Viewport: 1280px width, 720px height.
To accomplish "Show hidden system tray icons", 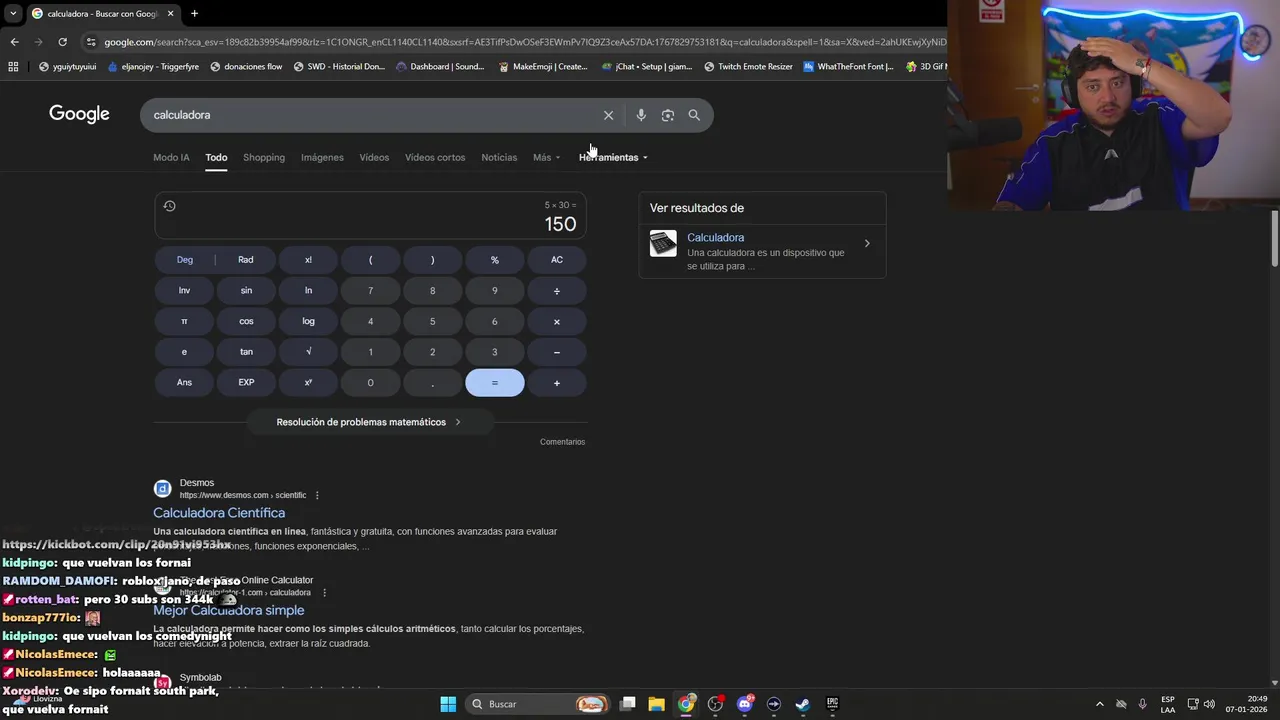I will [x=1100, y=704].
